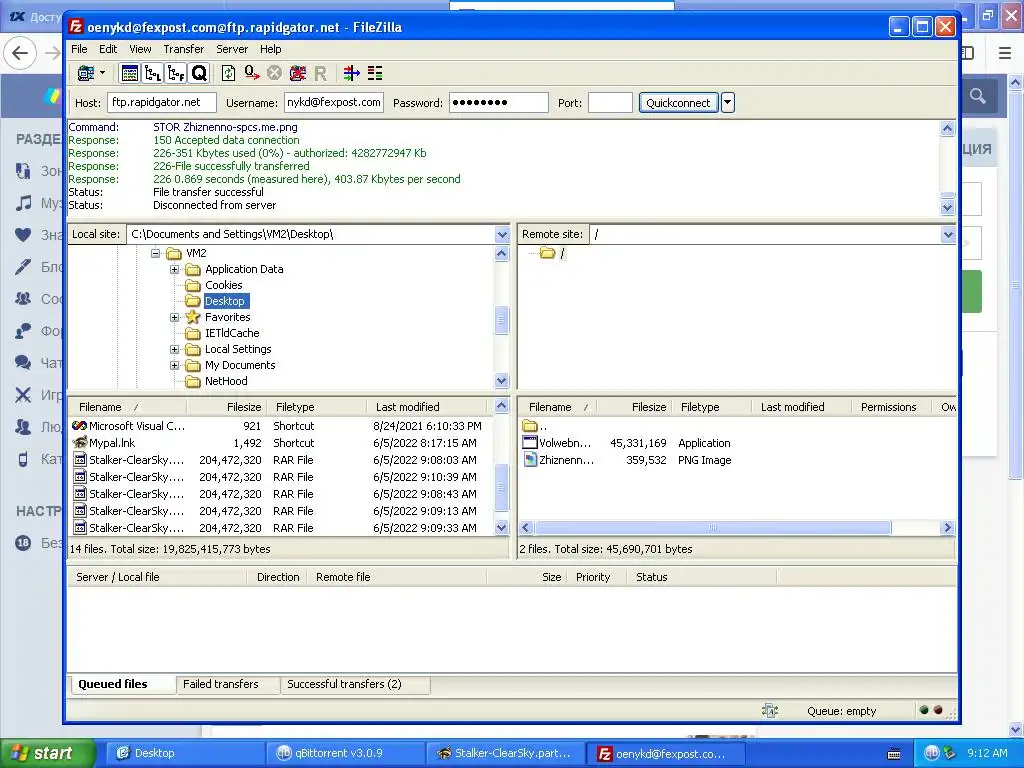Reconnect to last server (R icon)
The height and width of the screenshot is (768, 1024).
click(x=320, y=73)
